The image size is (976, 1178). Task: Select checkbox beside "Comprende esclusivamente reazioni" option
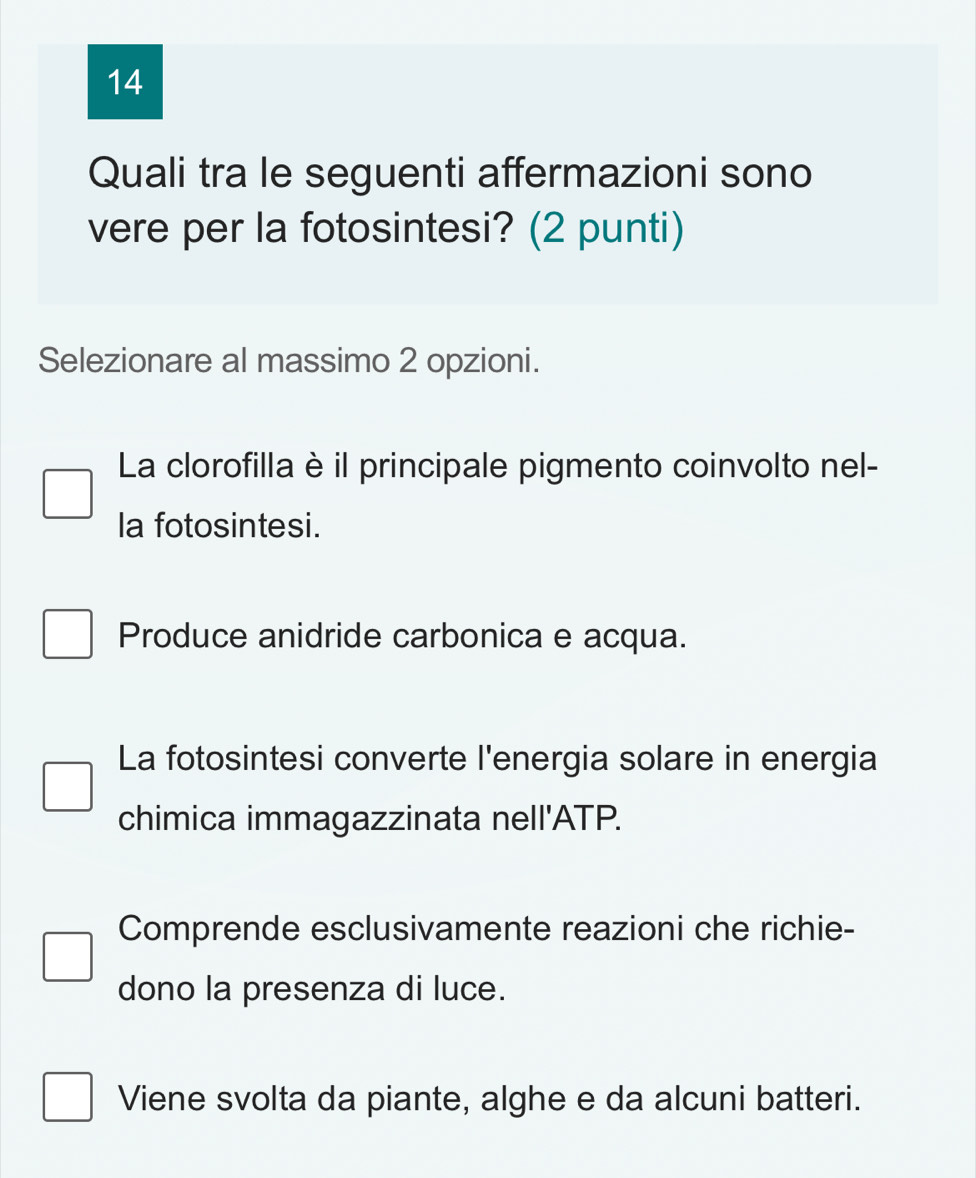(68, 957)
